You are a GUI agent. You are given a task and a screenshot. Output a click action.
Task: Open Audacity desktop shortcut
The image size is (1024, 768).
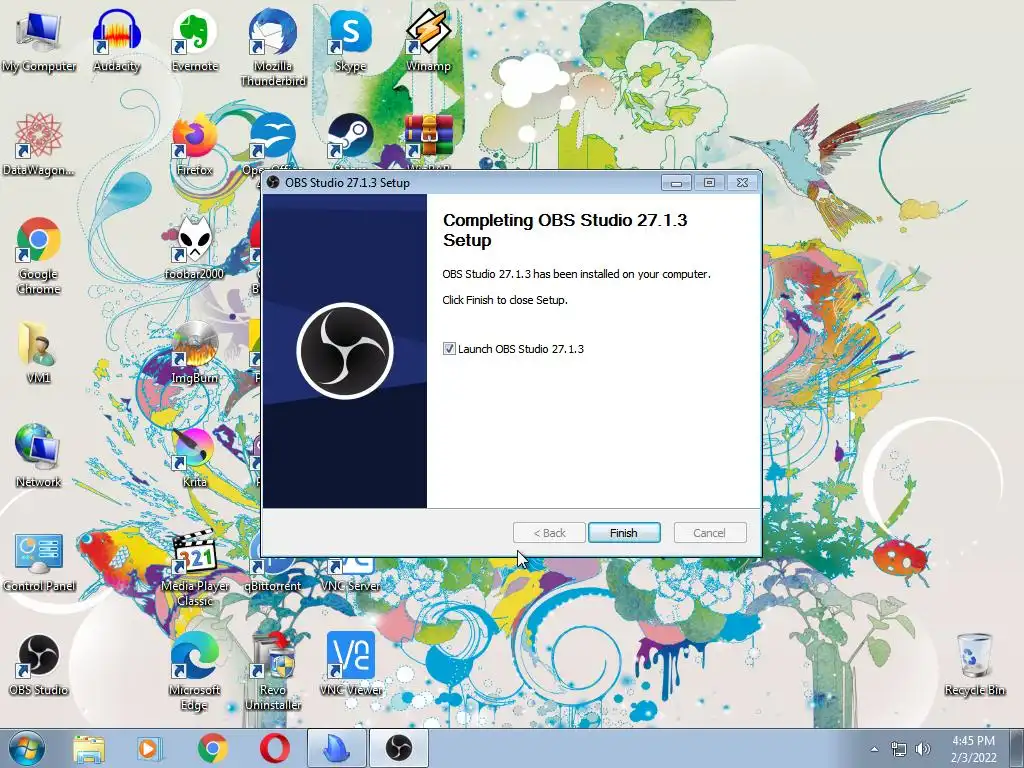pyautogui.click(x=116, y=40)
